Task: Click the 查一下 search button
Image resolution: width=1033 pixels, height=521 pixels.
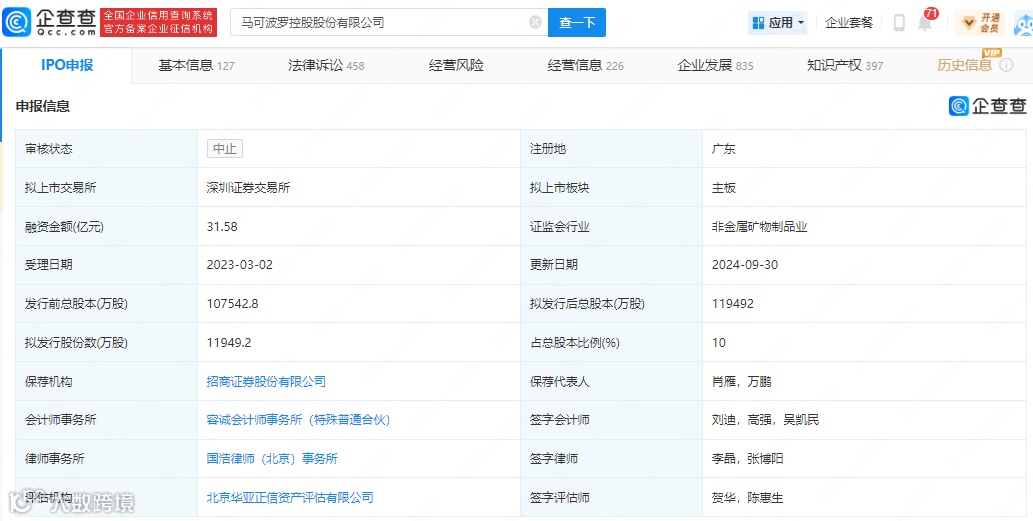Action: pos(577,22)
